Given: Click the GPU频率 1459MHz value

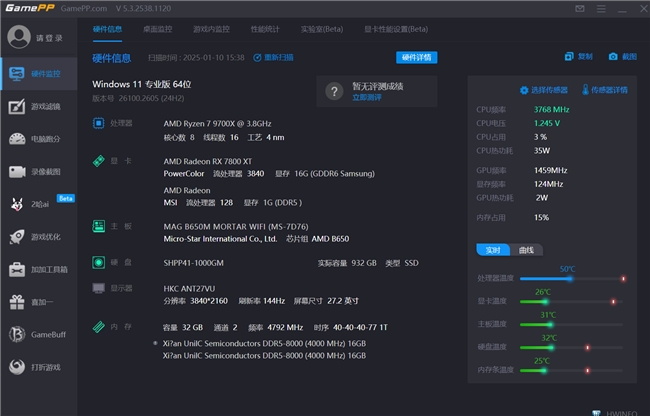Looking at the screenshot, I should (x=551, y=170).
